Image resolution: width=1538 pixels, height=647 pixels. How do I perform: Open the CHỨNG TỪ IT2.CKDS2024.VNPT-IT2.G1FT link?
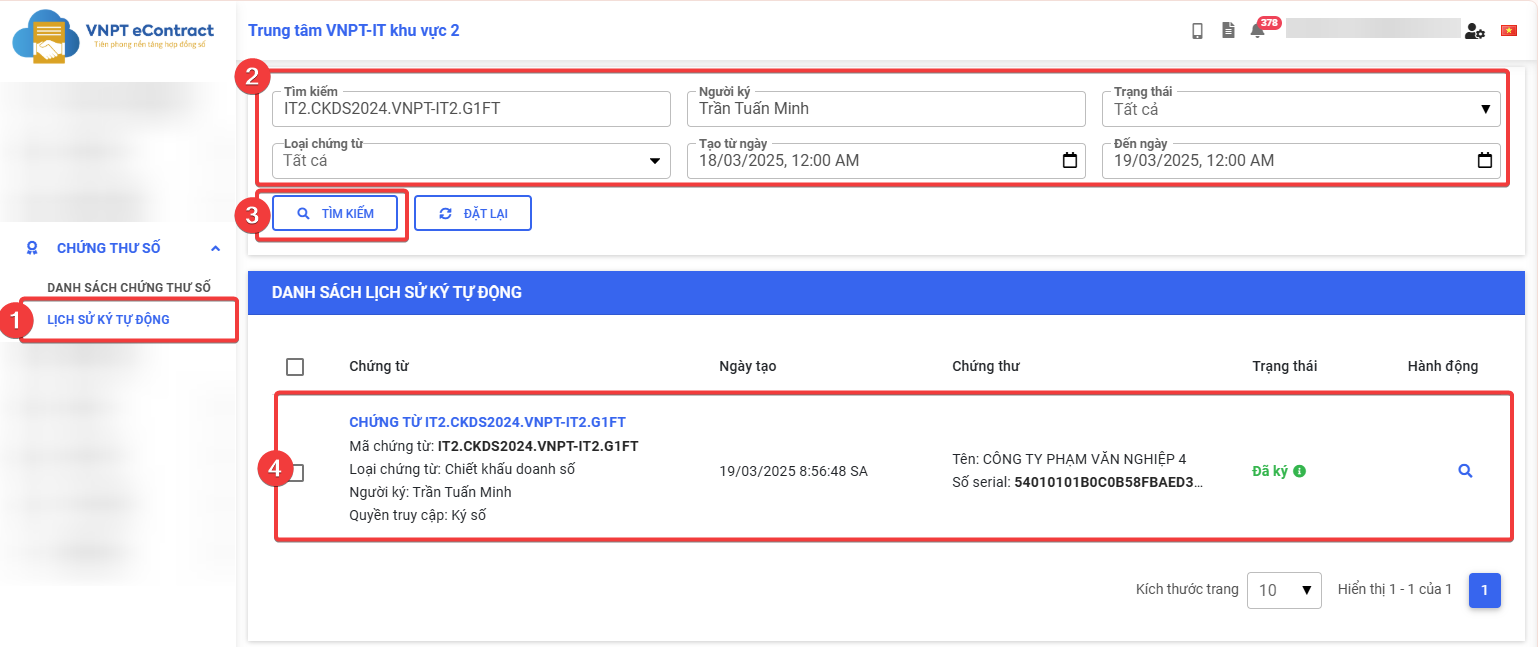click(x=487, y=422)
